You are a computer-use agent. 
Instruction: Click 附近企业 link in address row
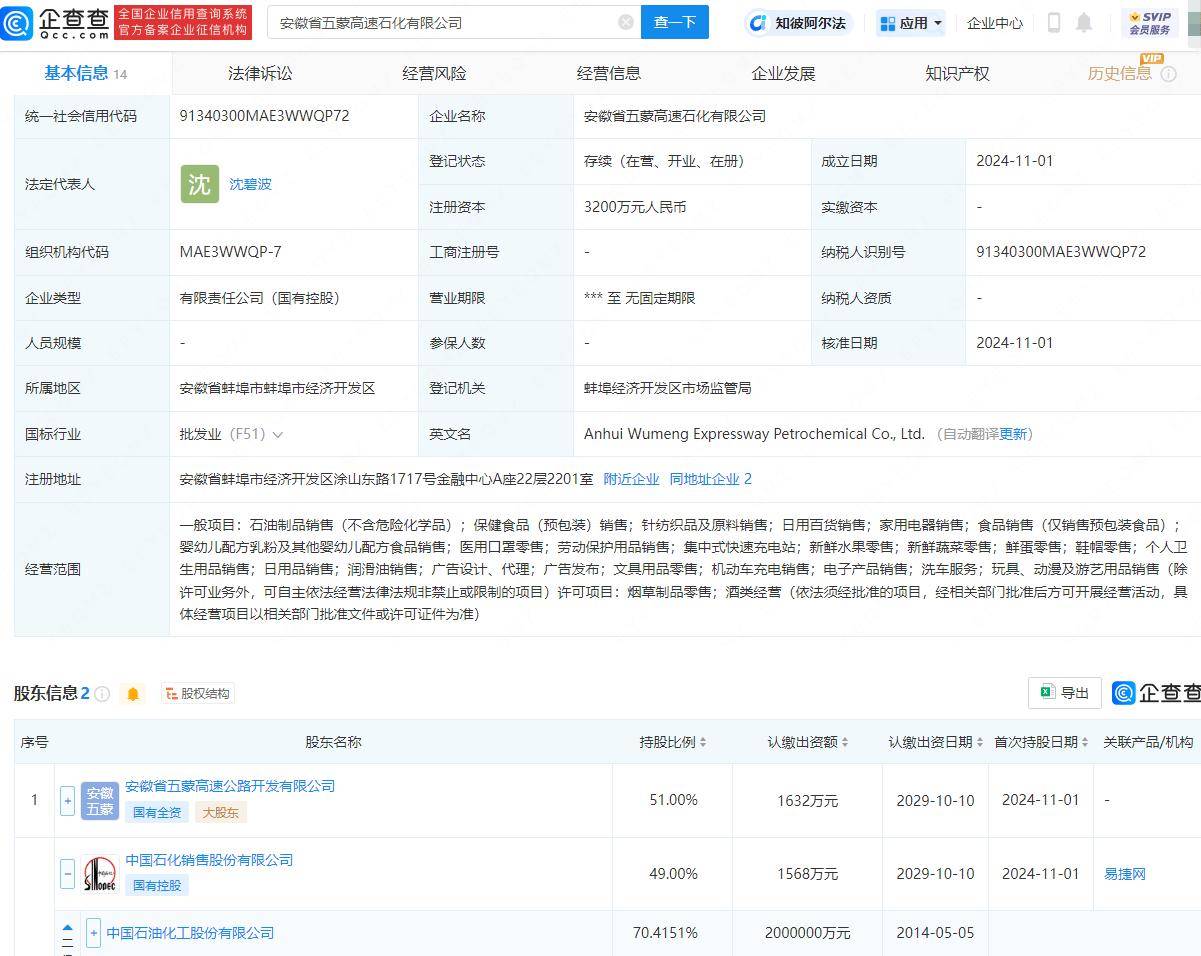[x=631, y=479]
